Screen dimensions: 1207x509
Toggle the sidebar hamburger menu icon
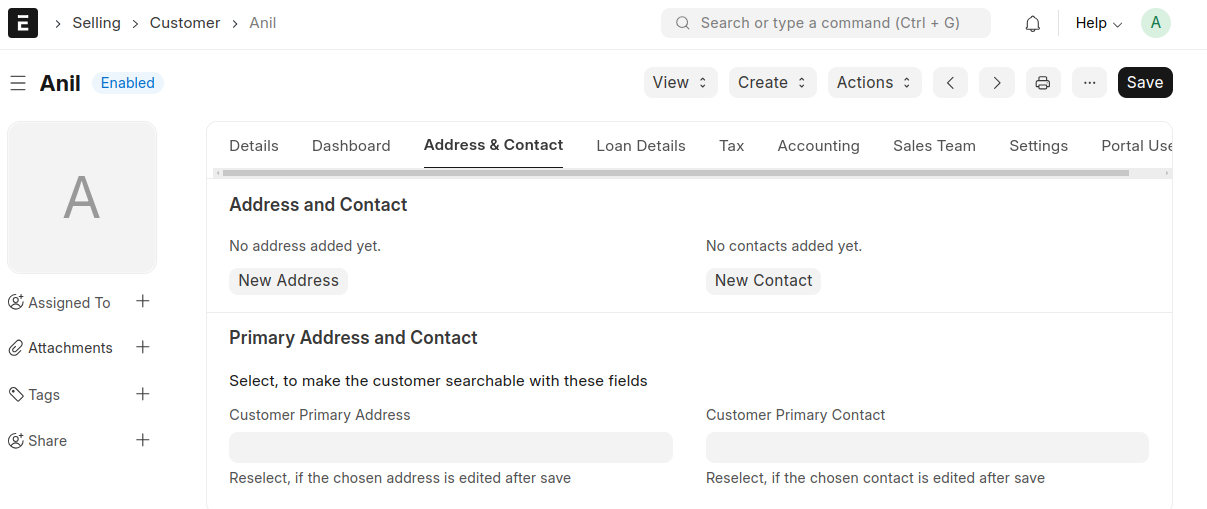coord(18,83)
